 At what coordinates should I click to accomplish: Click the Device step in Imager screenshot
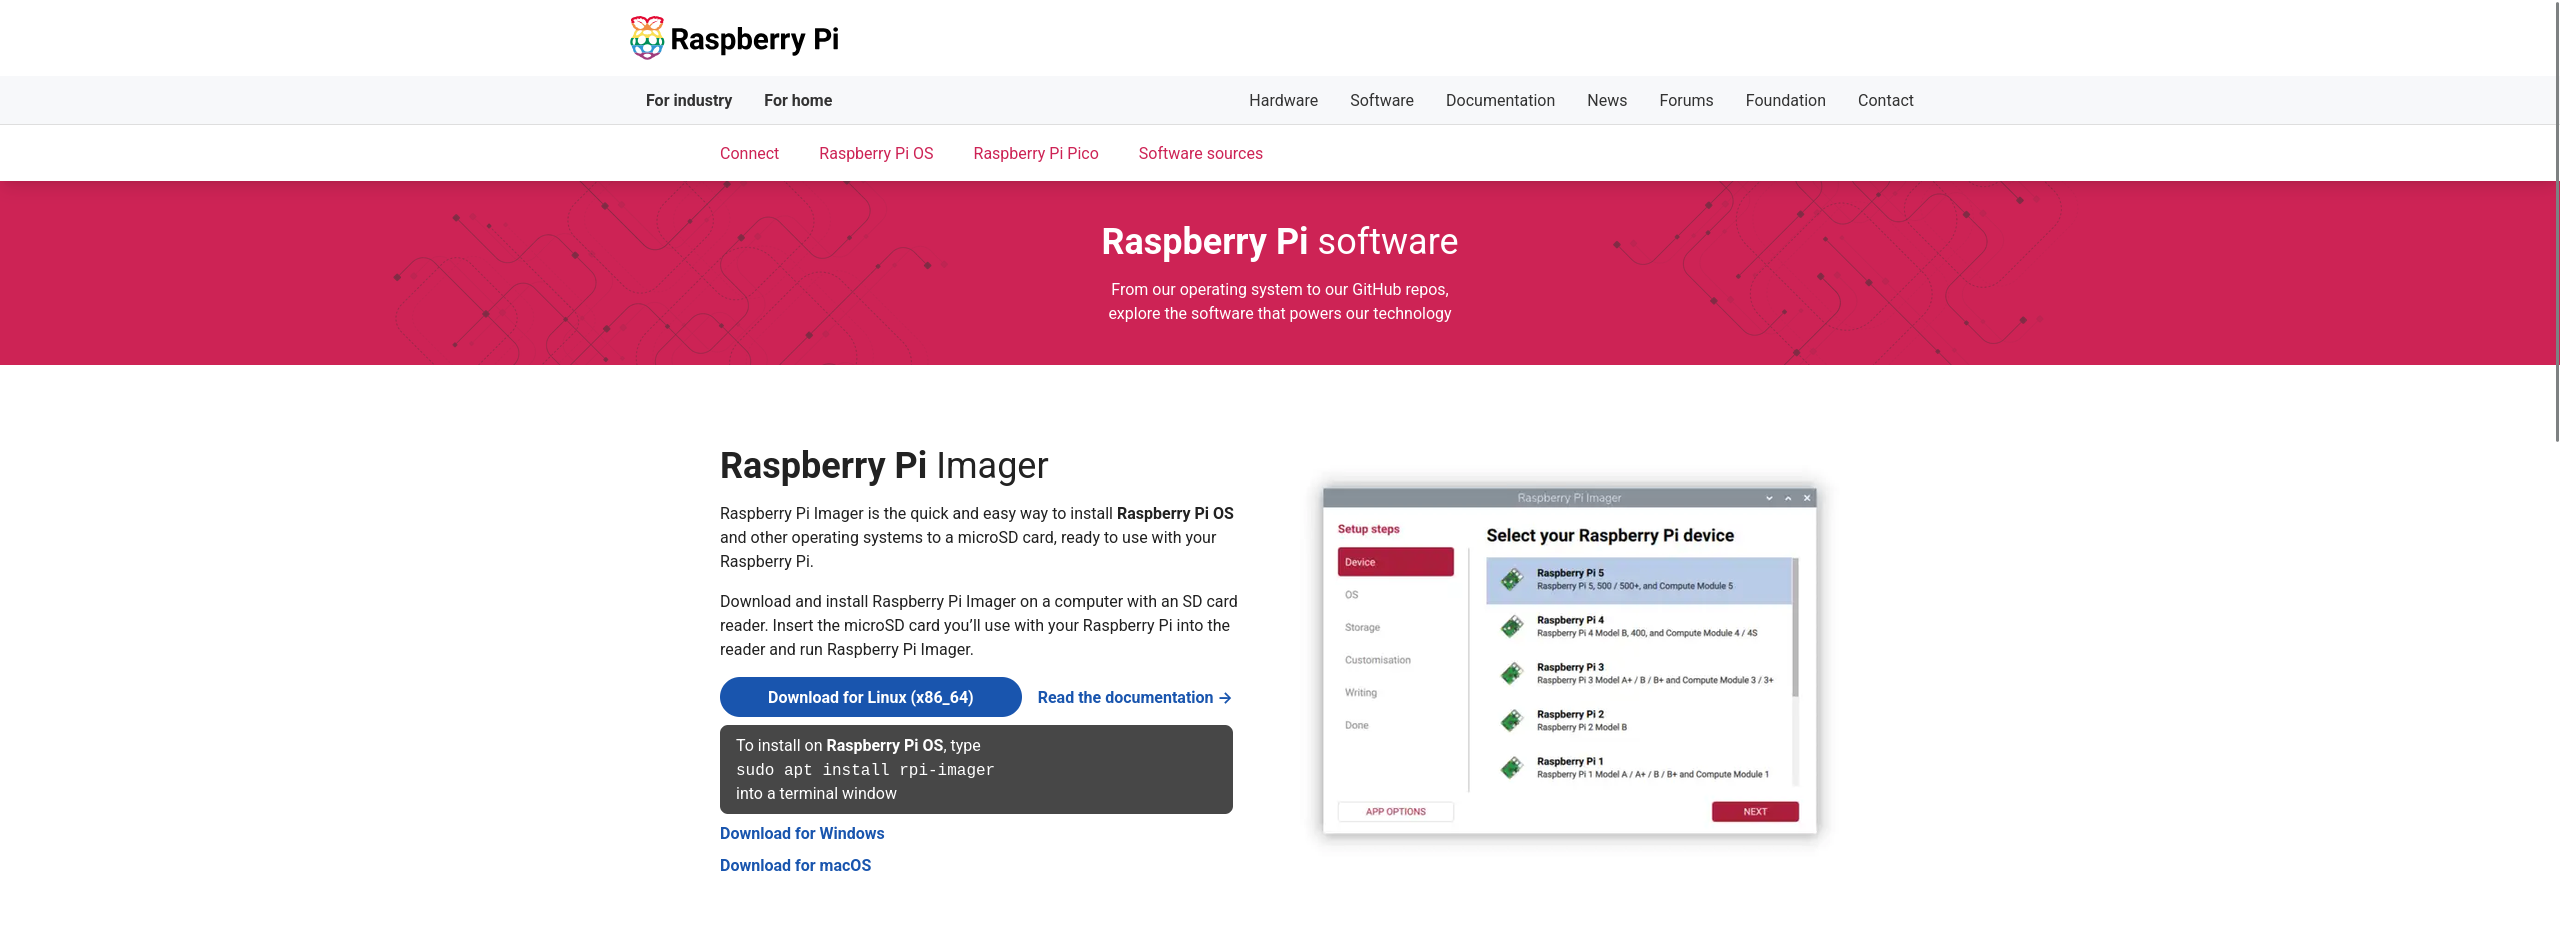click(x=1395, y=562)
